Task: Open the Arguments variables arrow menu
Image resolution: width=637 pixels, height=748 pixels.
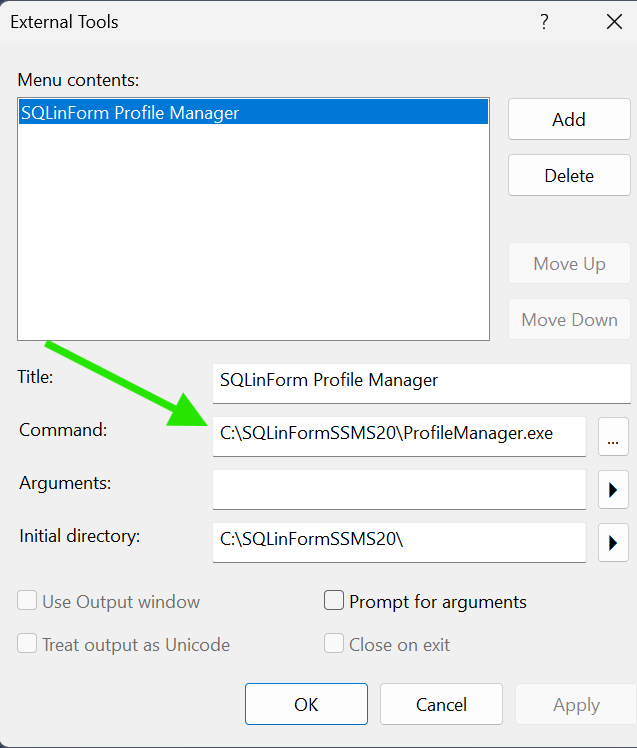Action: tap(613, 489)
